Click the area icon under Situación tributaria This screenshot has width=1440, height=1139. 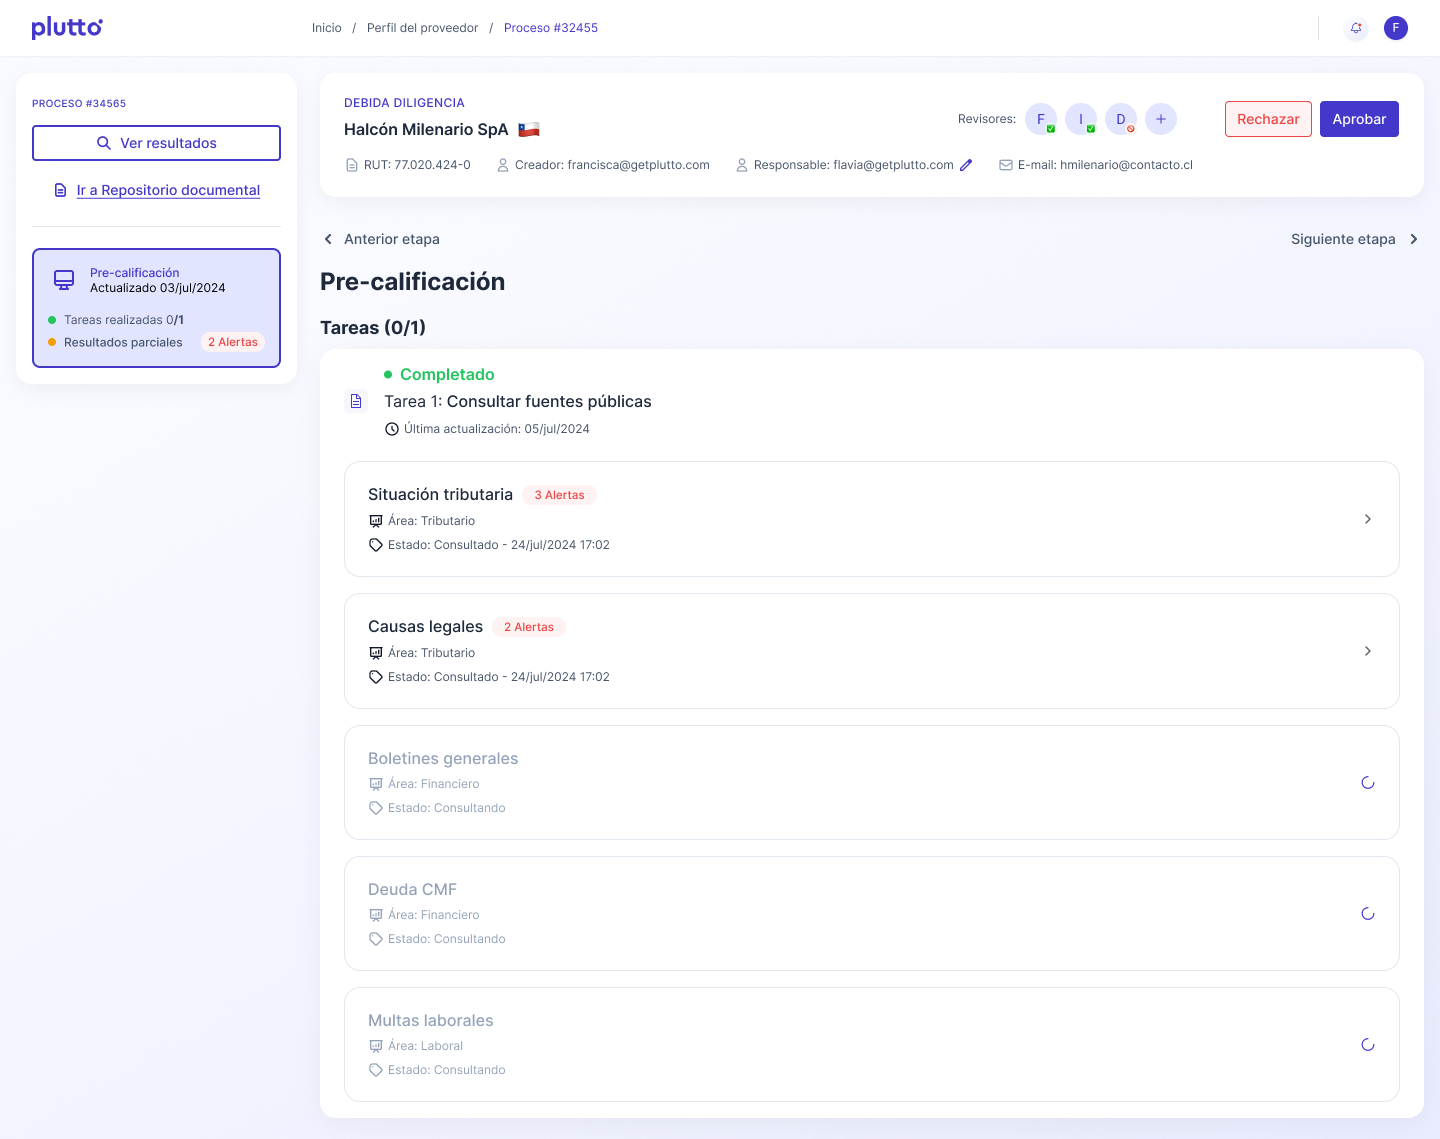point(376,521)
